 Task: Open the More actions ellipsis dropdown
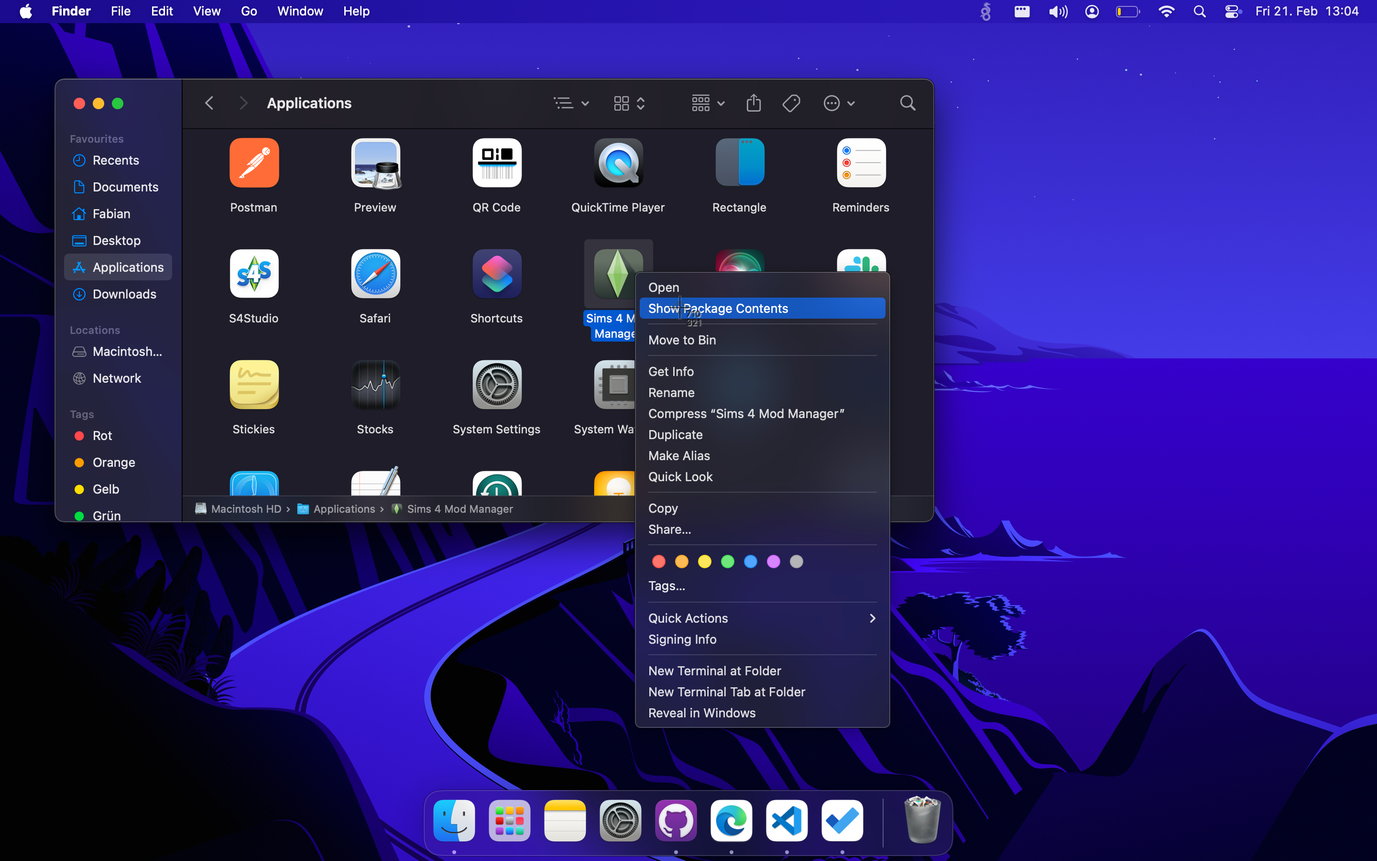click(x=839, y=103)
